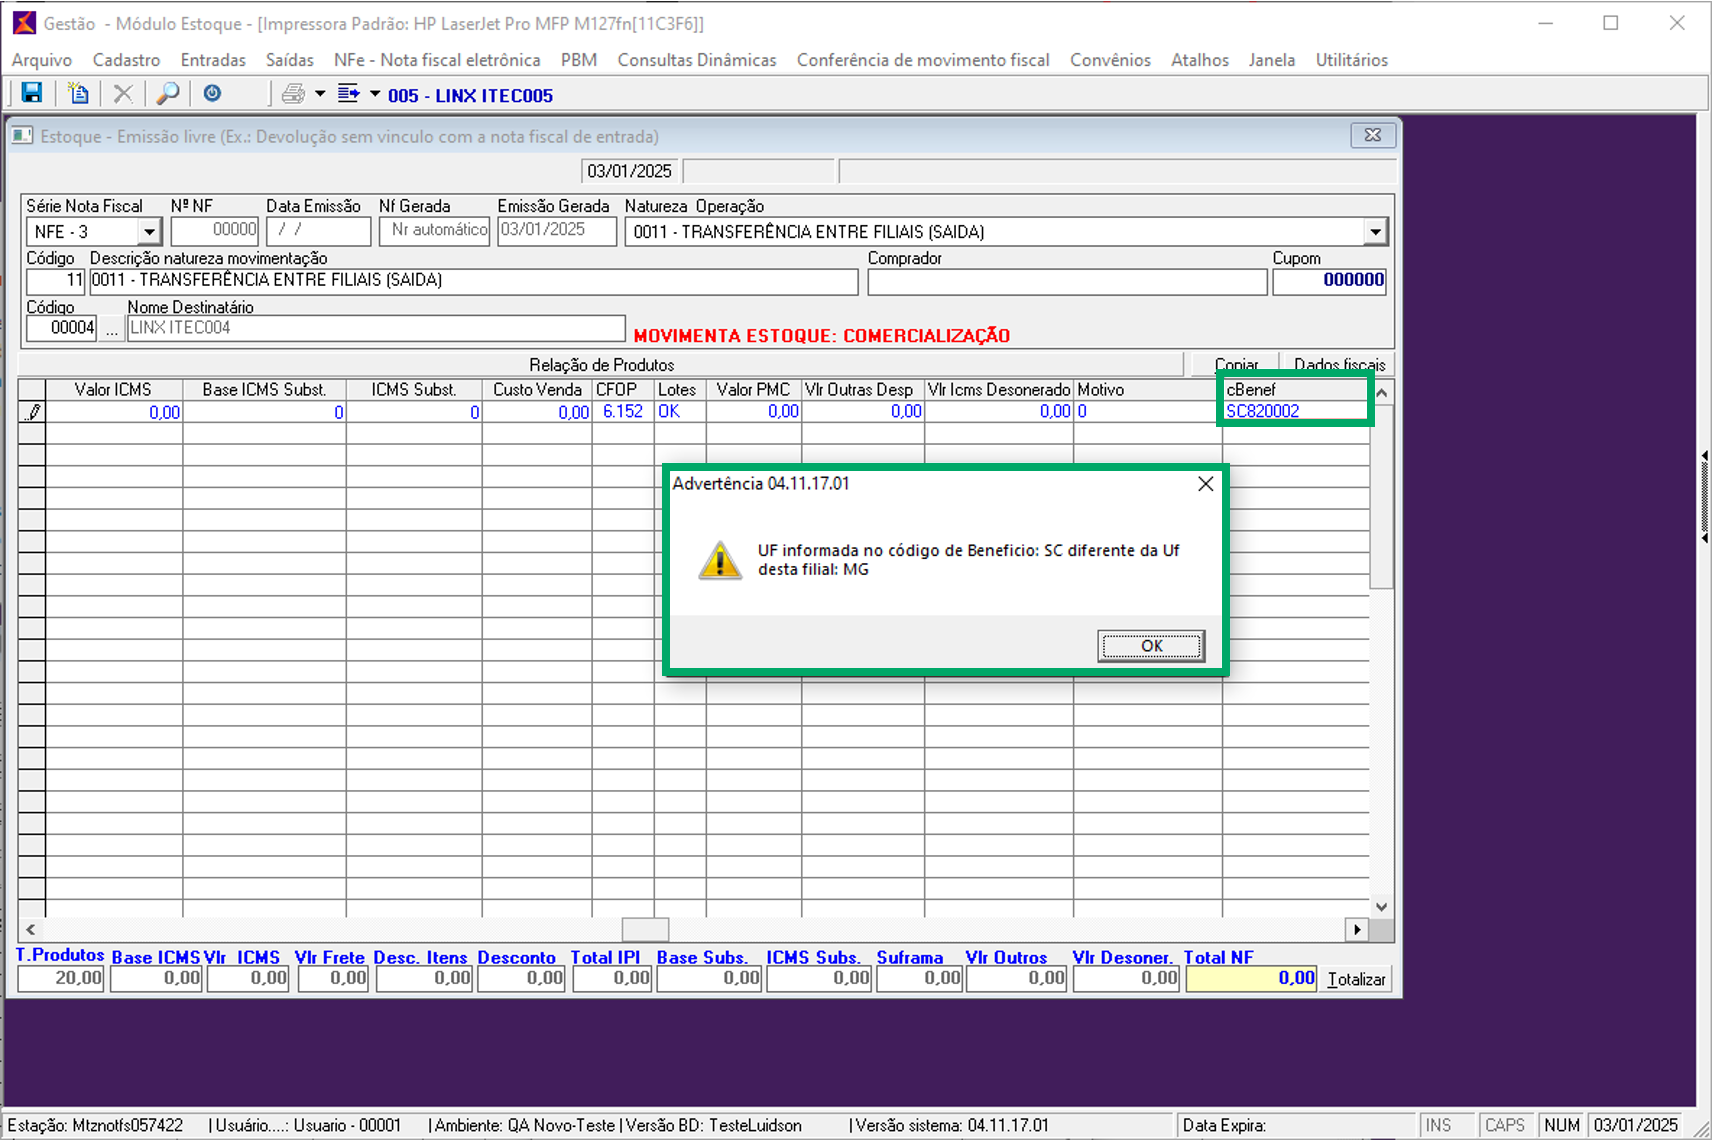Open the Consultas Dinâmicas menu
Image resolution: width=1712 pixels, height=1140 pixels.
click(x=697, y=60)
